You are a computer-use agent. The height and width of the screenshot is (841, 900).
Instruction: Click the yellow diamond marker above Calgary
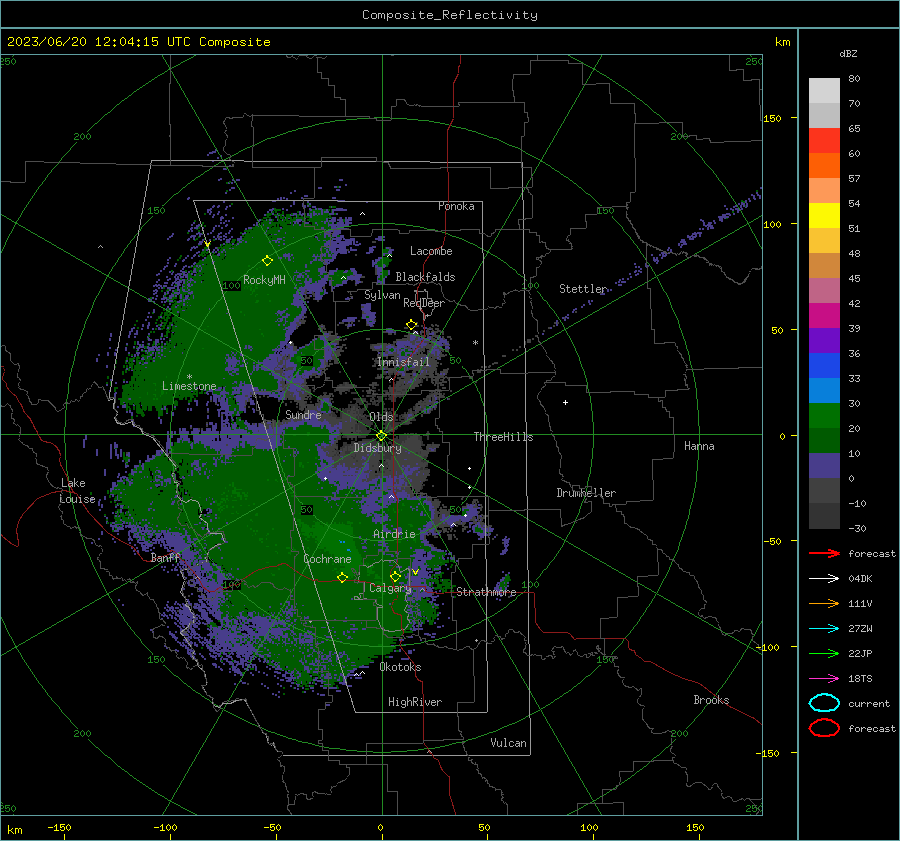pyautogui.click(x=395, y=576)
